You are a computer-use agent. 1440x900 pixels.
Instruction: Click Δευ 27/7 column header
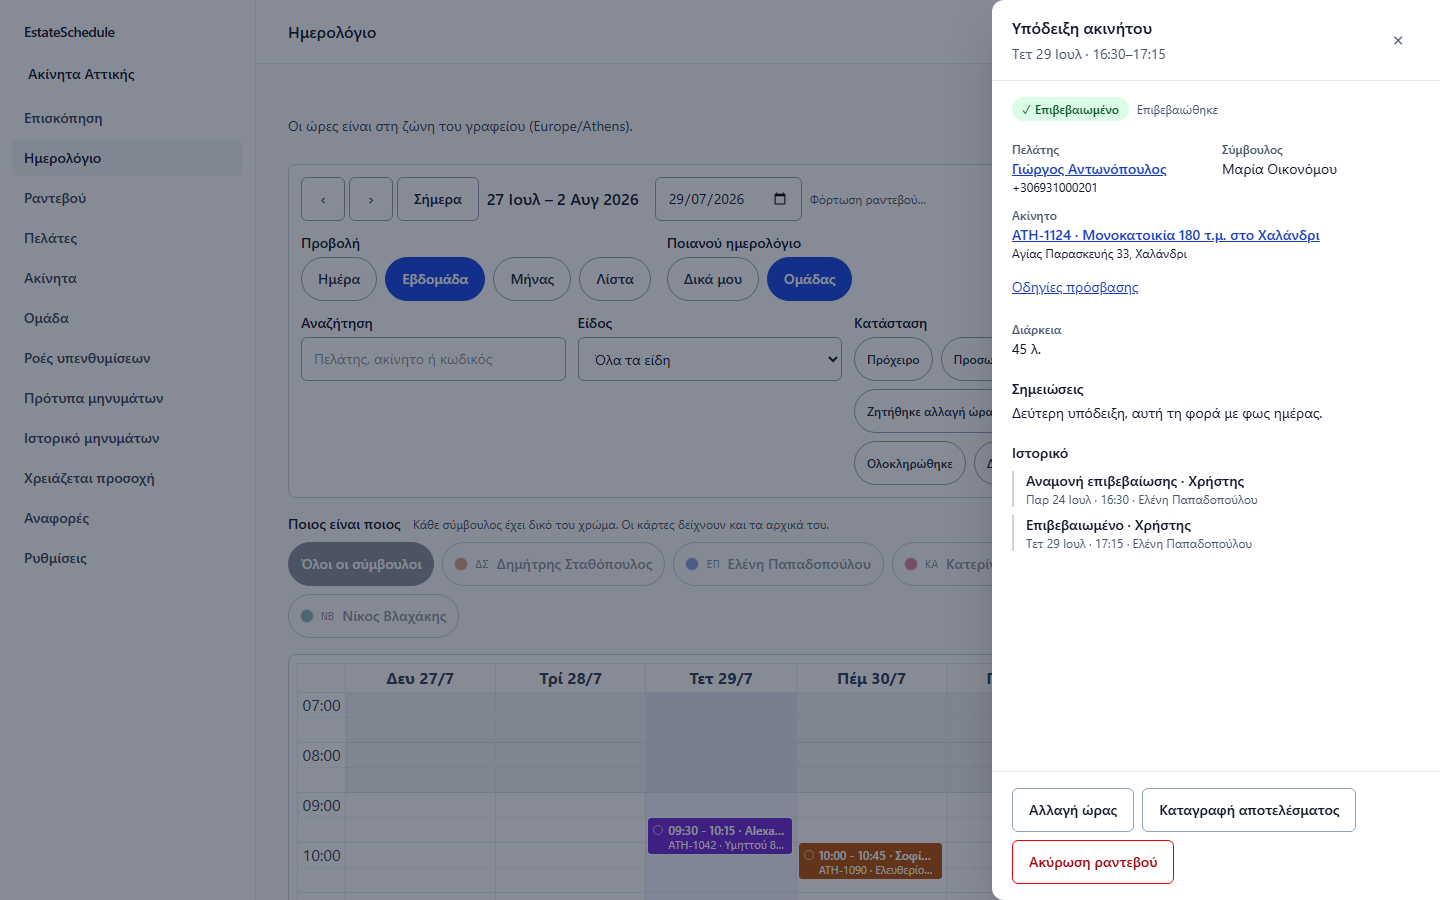pos(420,678)
